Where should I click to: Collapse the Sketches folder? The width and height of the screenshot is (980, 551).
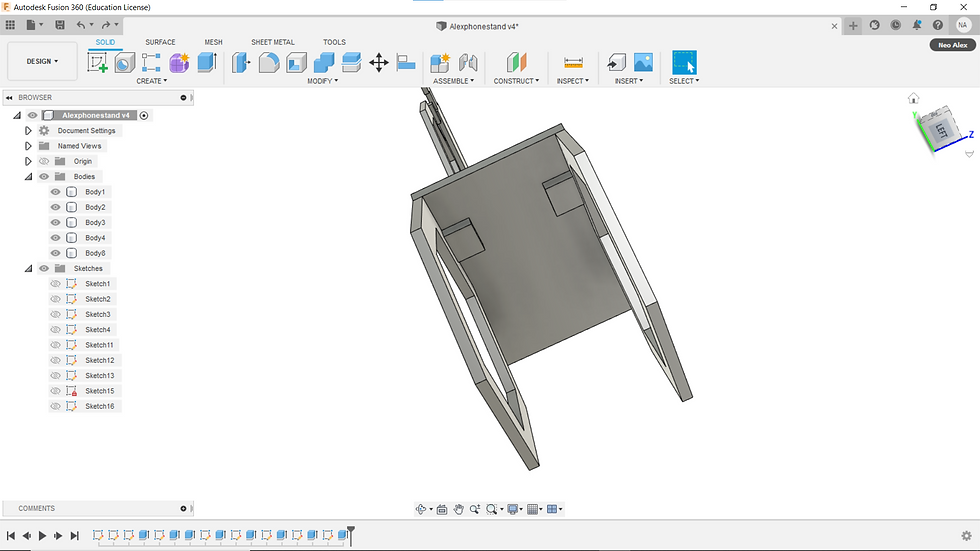(28, 269)
